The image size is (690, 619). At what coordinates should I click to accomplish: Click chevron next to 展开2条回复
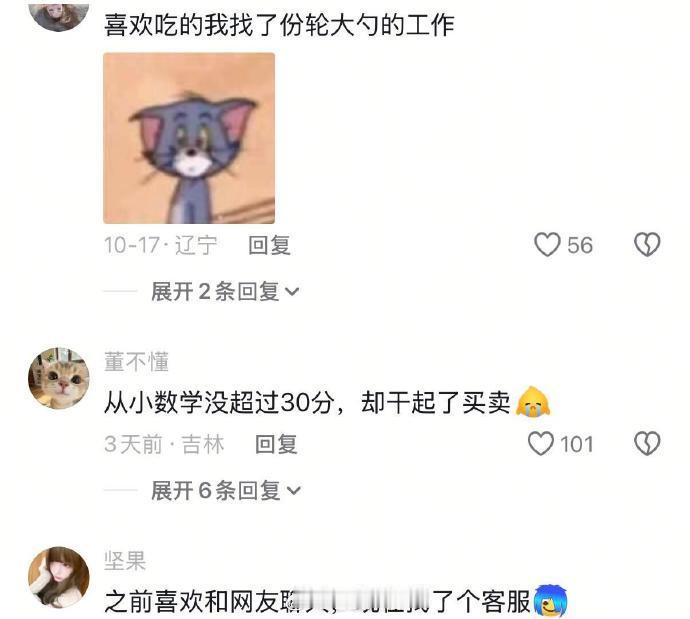[x=292, y=292]
